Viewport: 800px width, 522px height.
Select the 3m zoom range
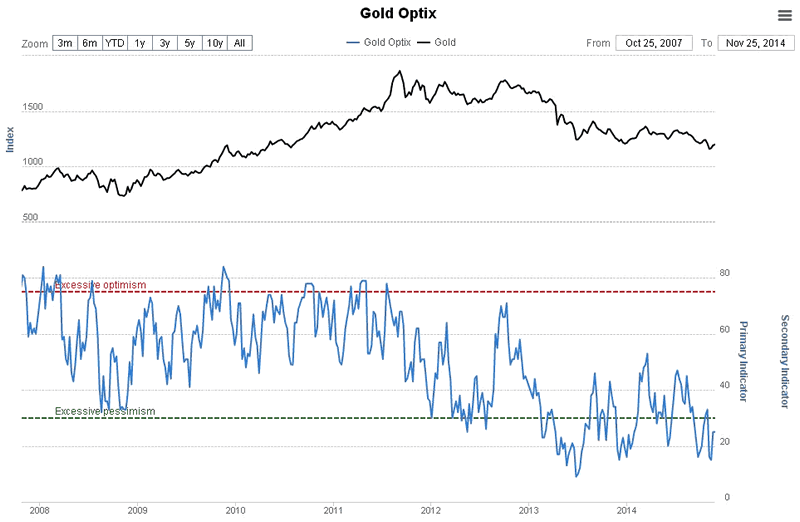(65, 43)
